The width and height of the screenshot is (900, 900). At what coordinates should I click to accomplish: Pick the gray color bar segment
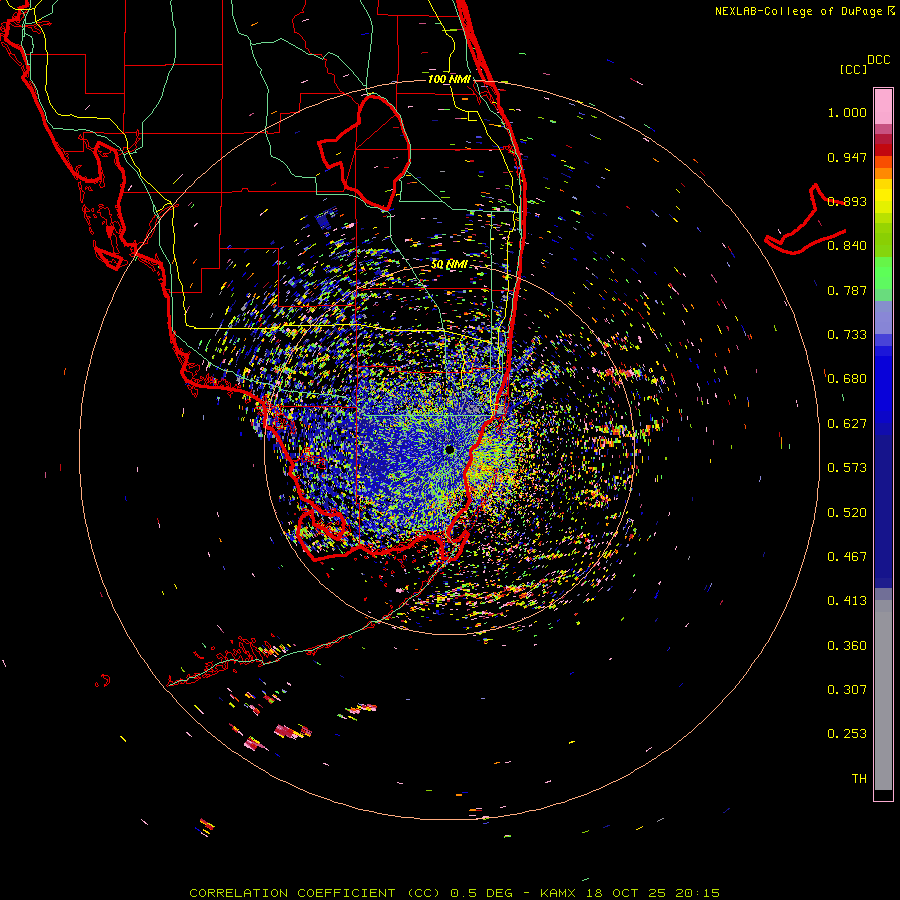(883, 695)
